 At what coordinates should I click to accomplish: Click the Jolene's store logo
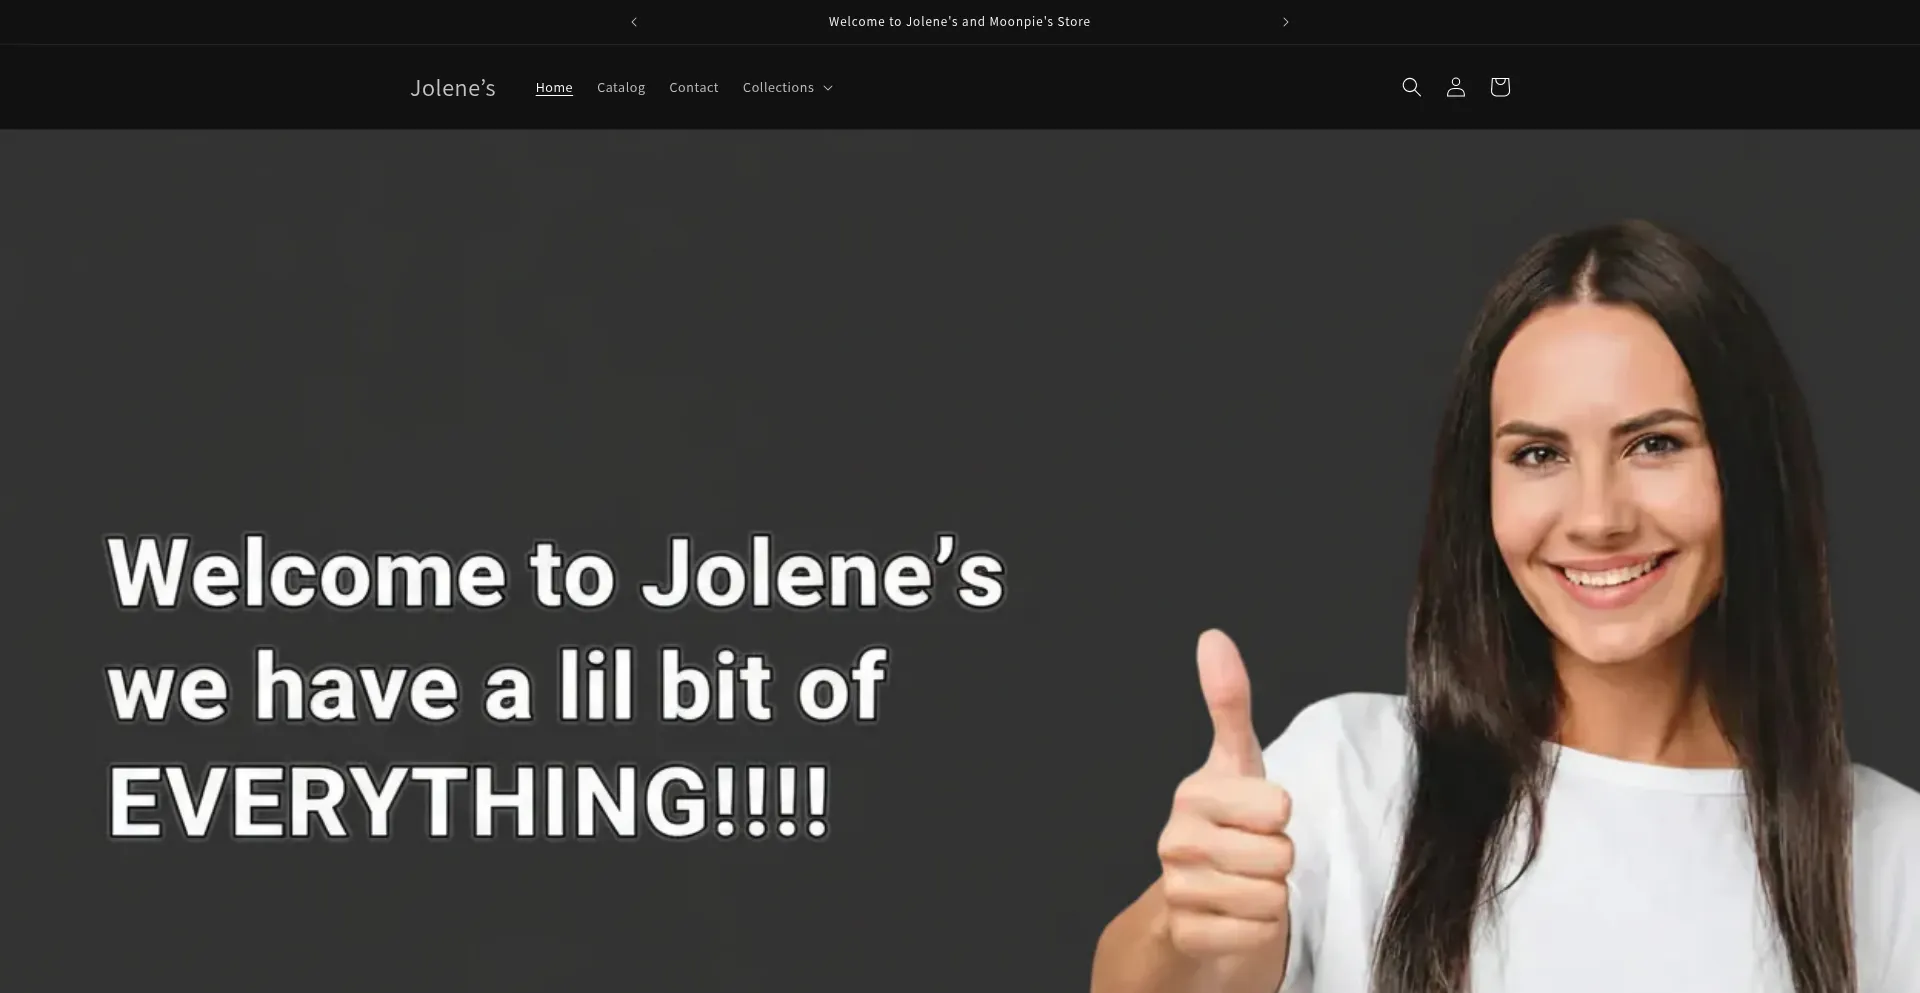[453, 88]
